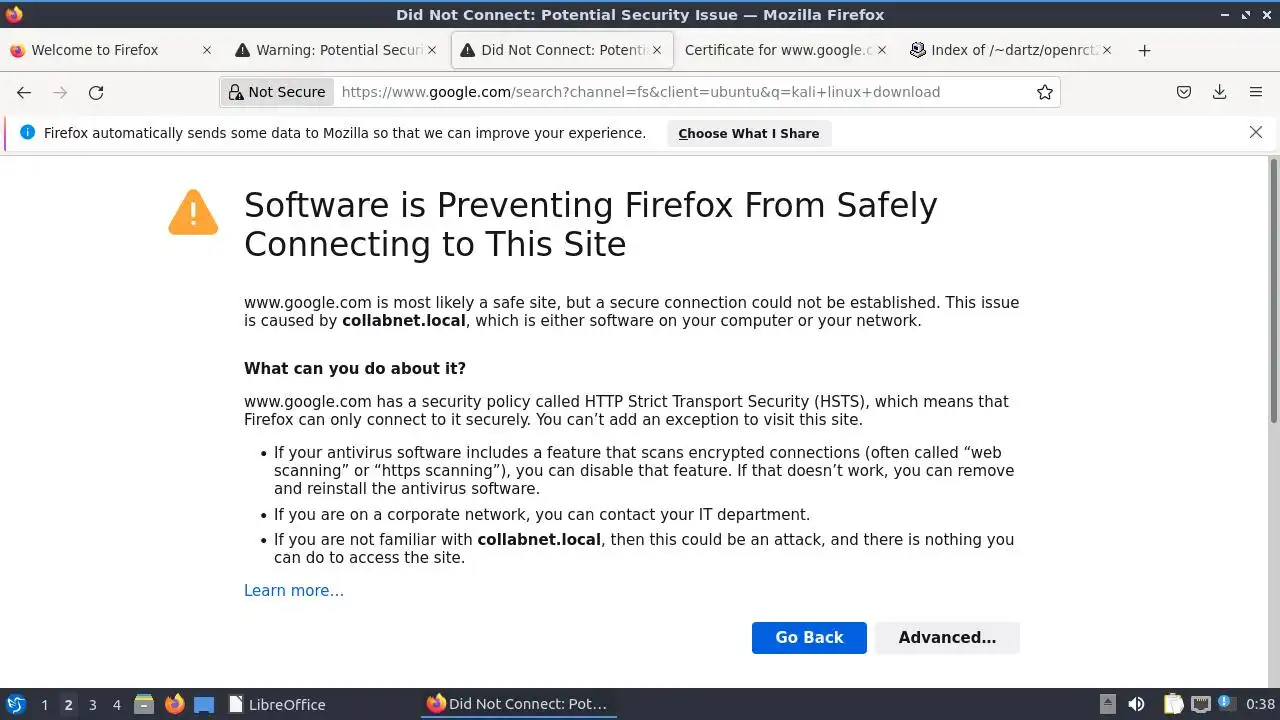Bookmark this page with the star icon

(1045, 92)
